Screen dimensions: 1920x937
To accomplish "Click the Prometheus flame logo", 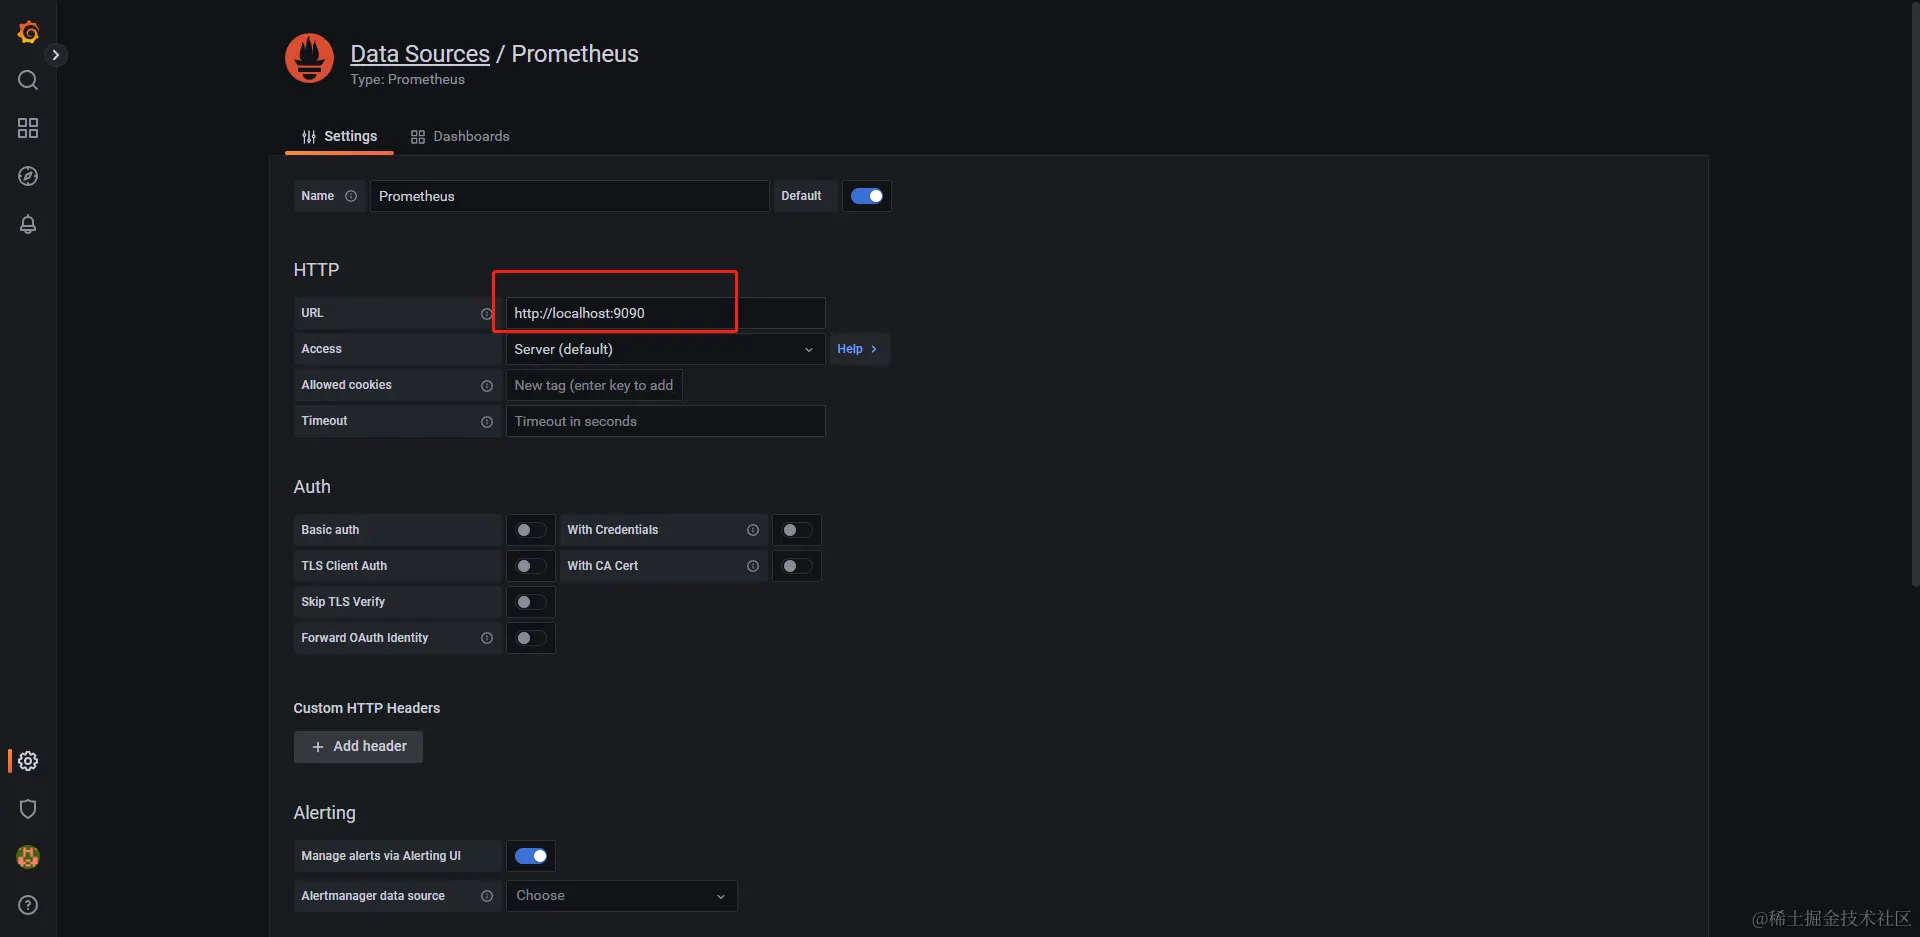I will 309,58.
